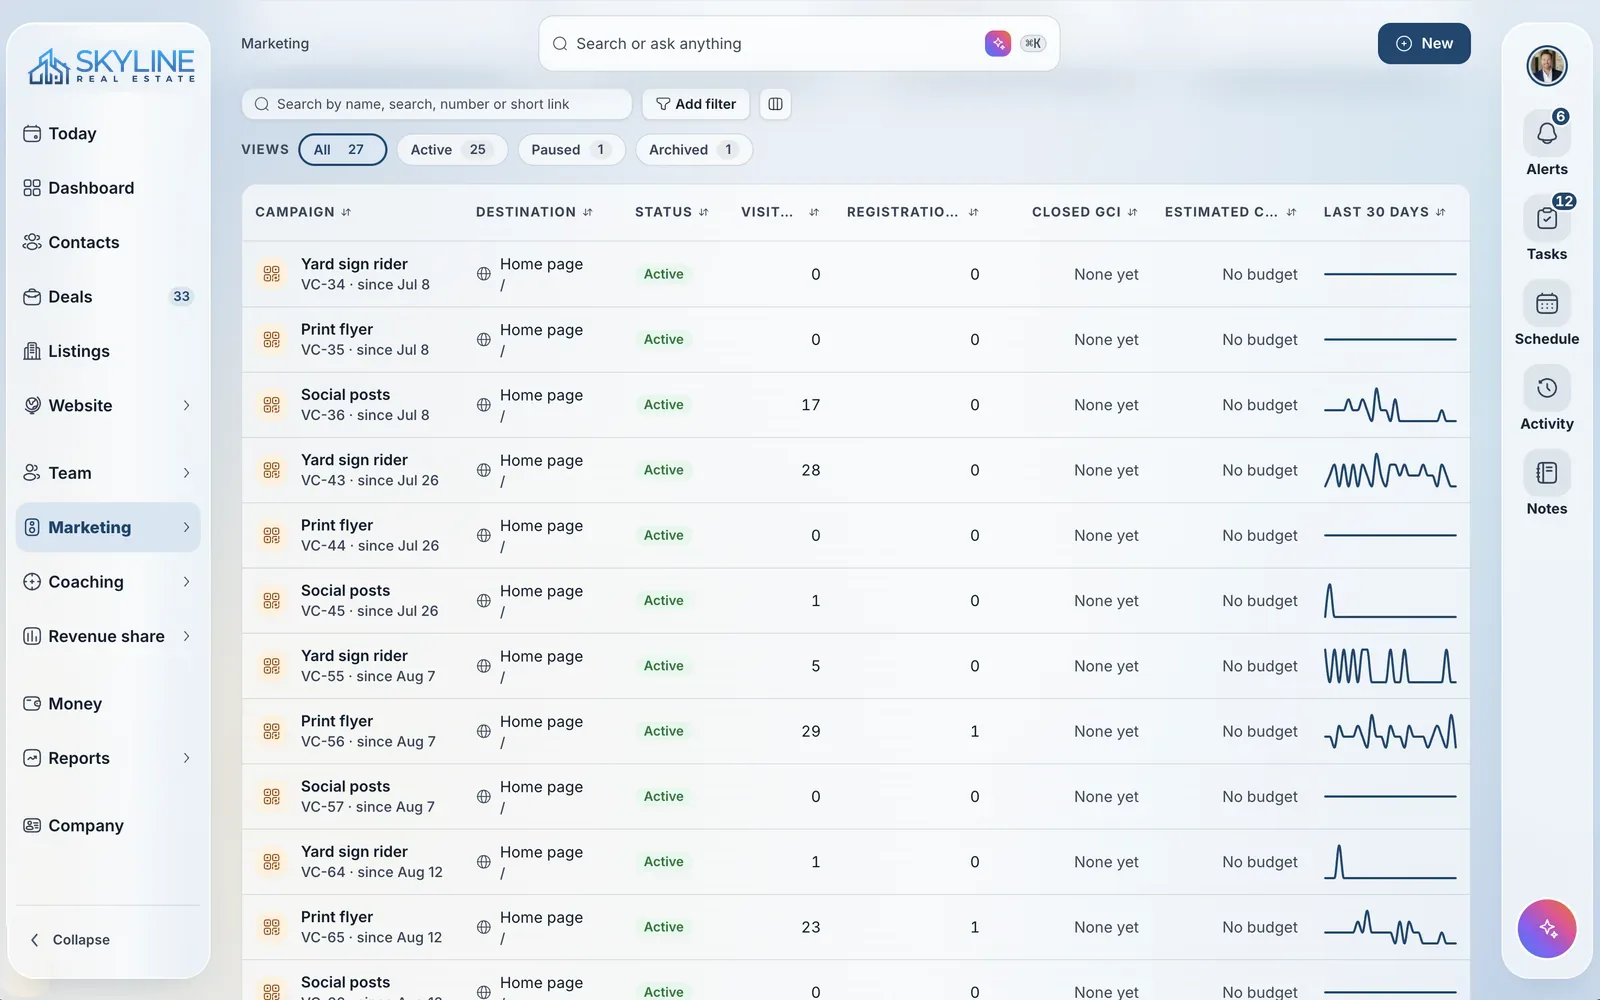Switch to the Paused view
The height and width of the screenshot is (1000, 1600).
571,150
